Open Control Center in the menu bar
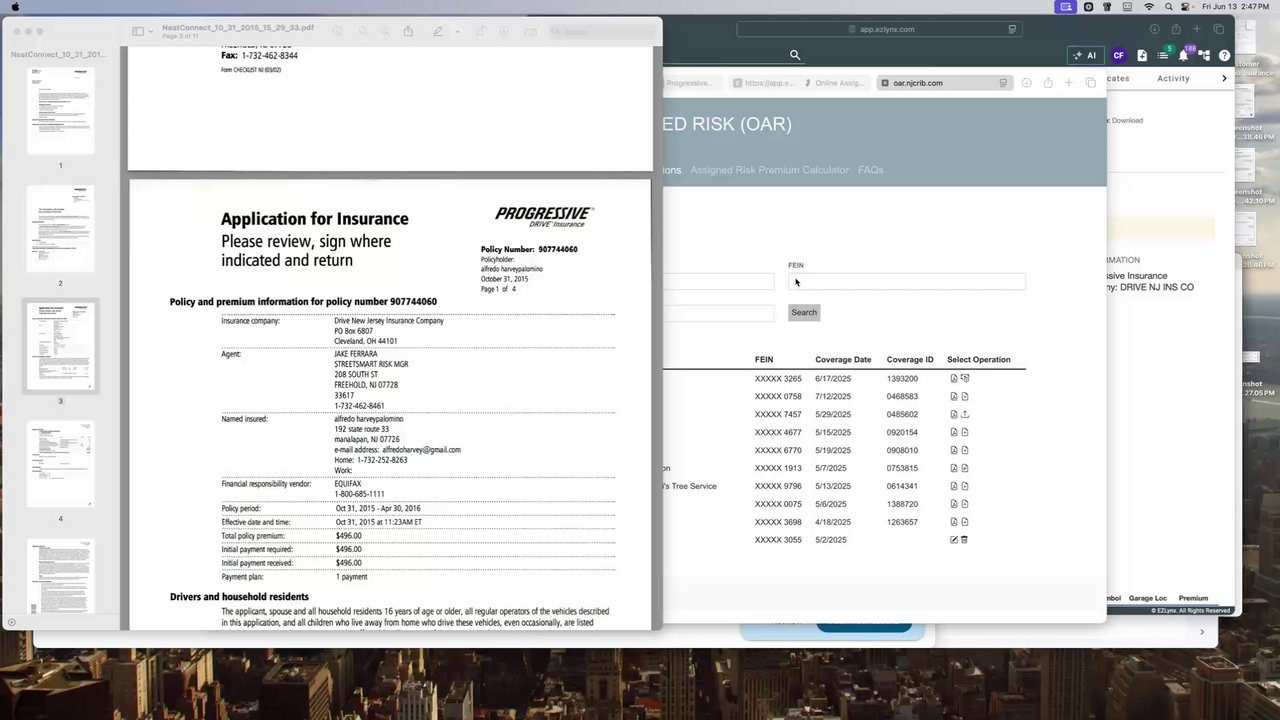 pyautogui.click(x=1187, y=7)
